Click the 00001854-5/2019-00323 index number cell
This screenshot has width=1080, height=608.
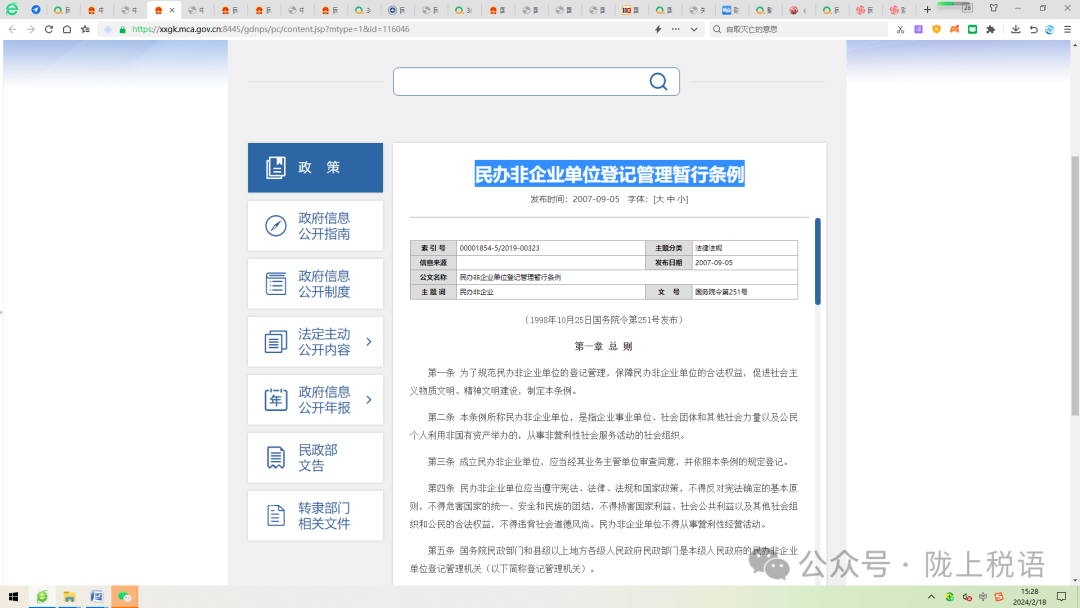point(550,248)
